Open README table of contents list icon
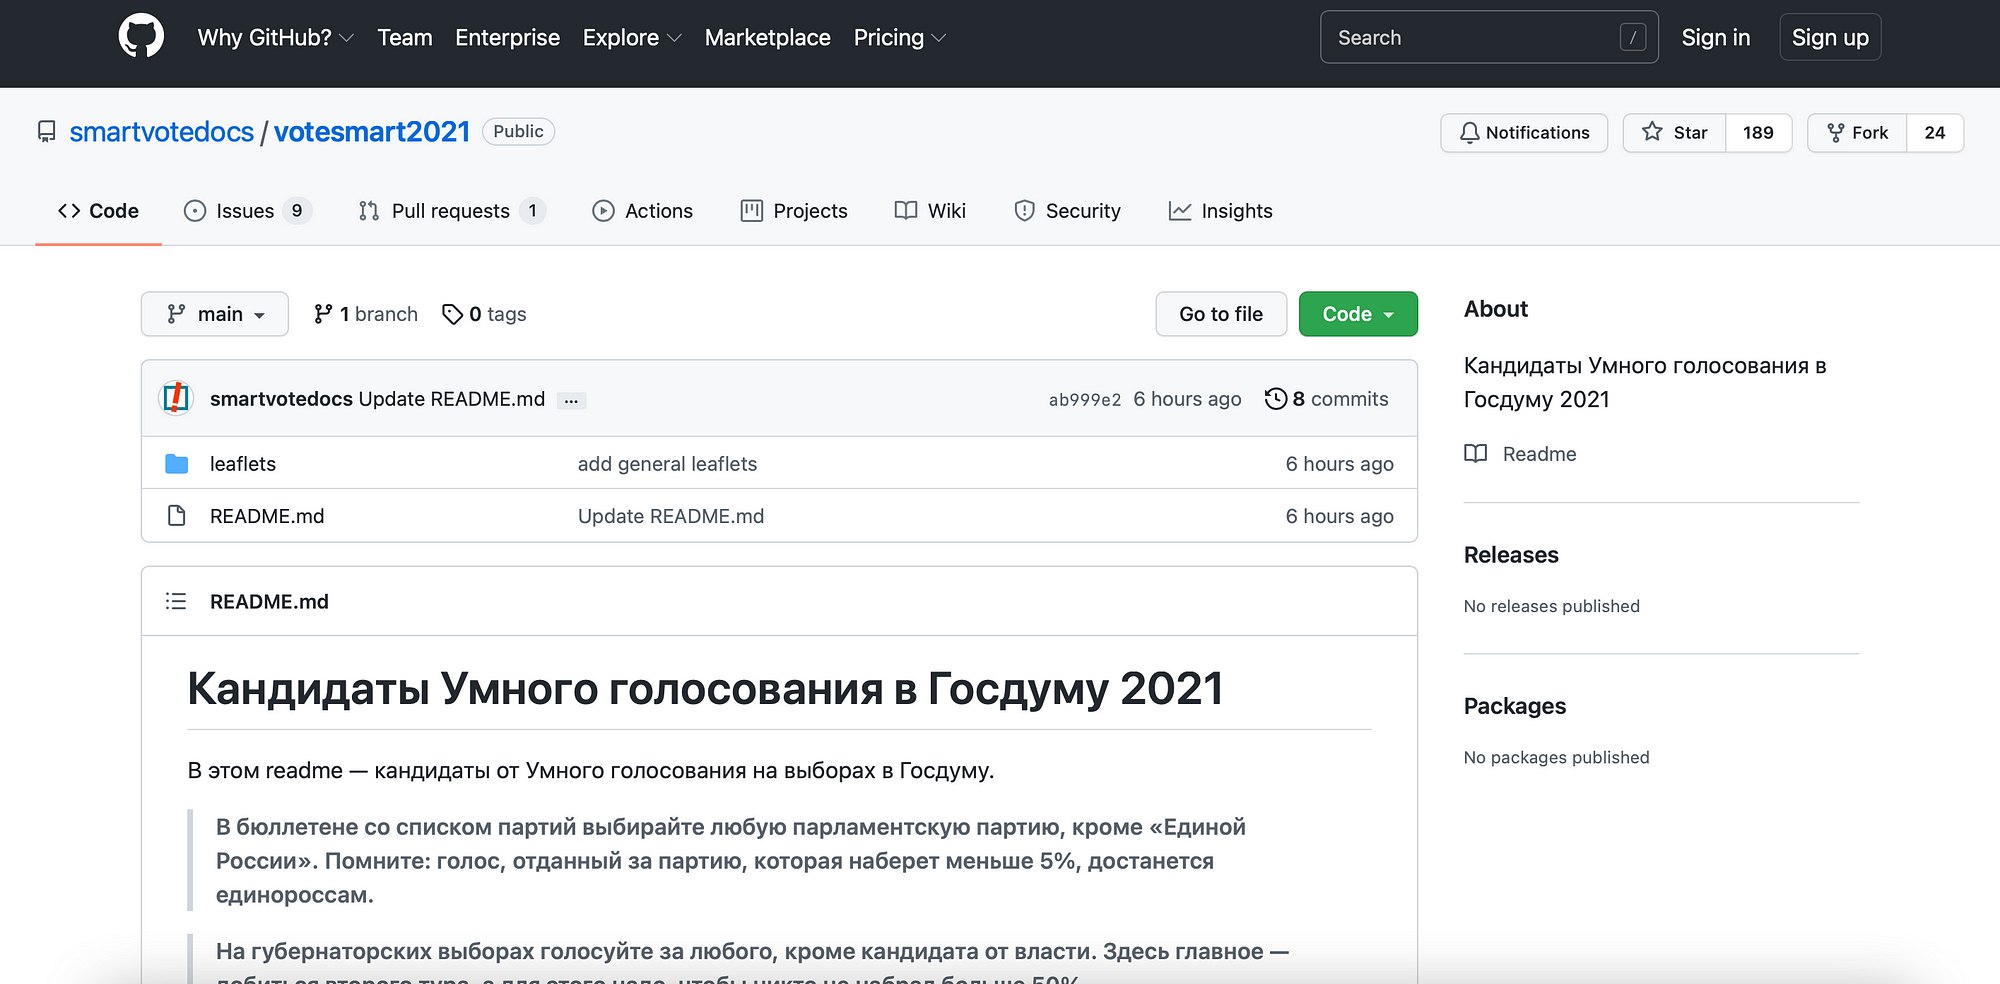The width and height of the screenshot is (2000, 984). point(176,601)
